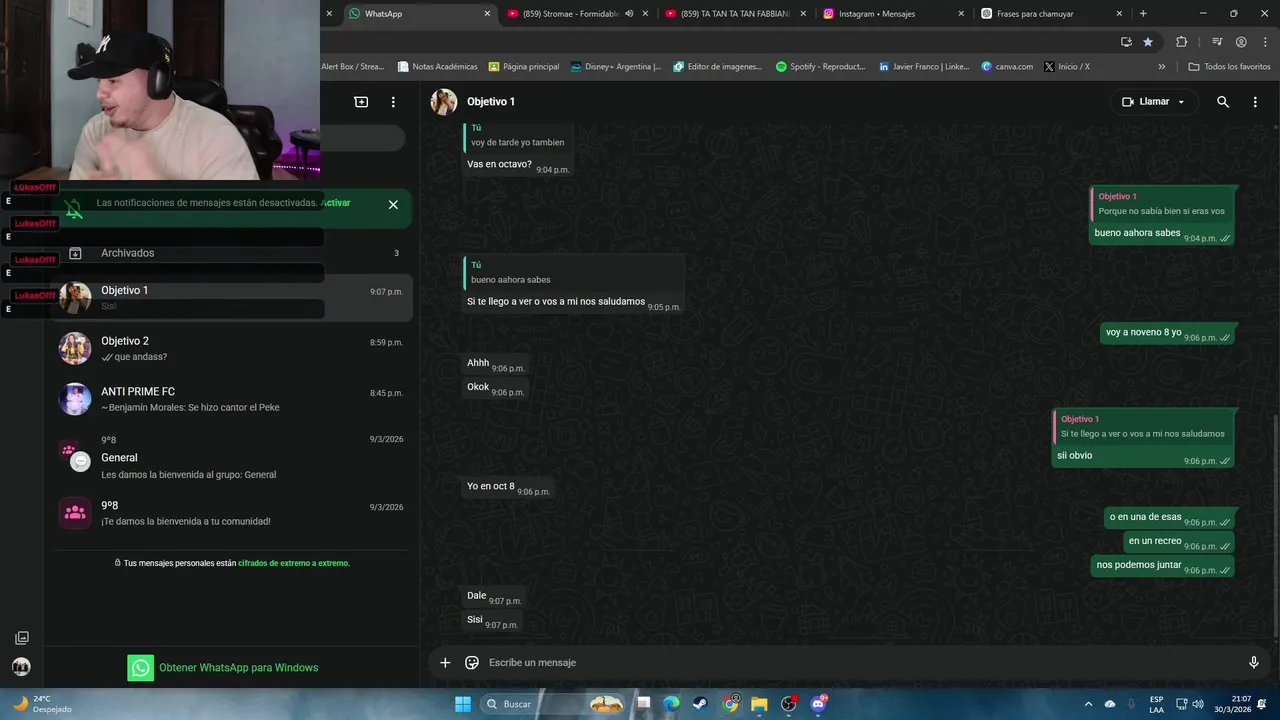
Task: Open the media controls icon in browser toolbar
Action: tap(1217, 42)
